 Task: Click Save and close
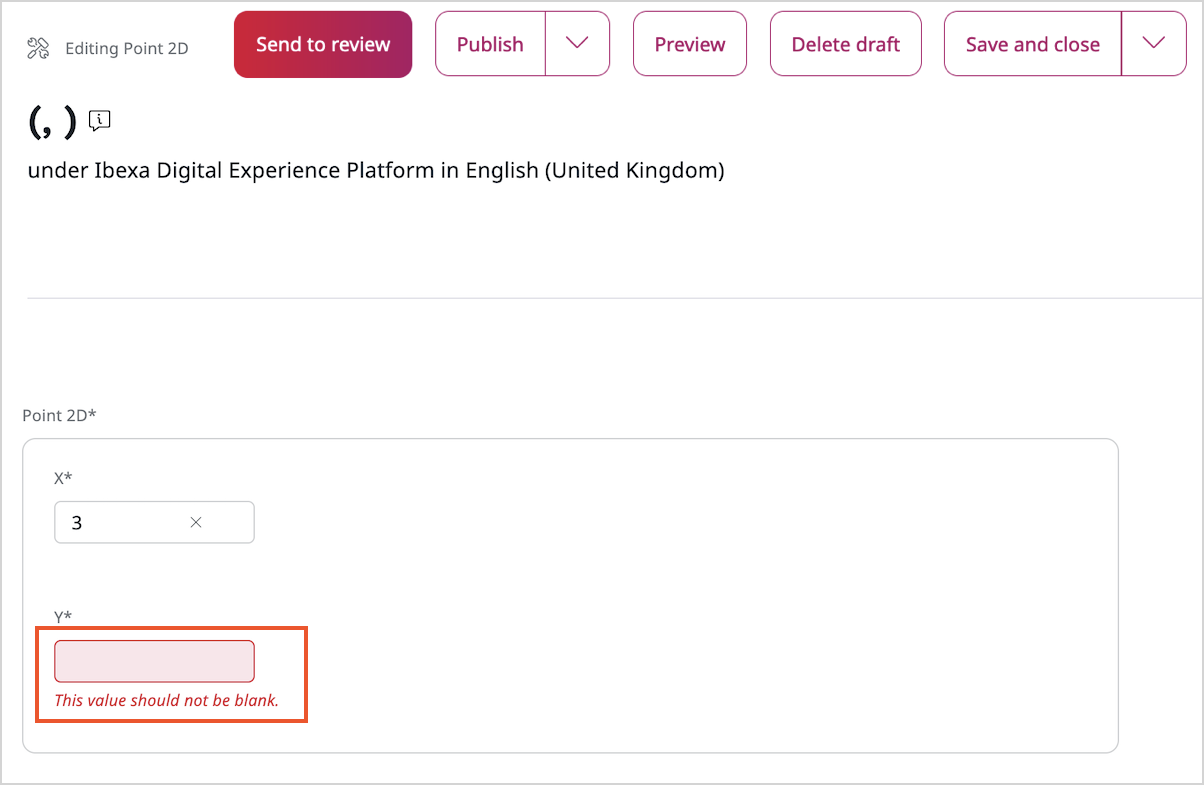click(1032, 44)
